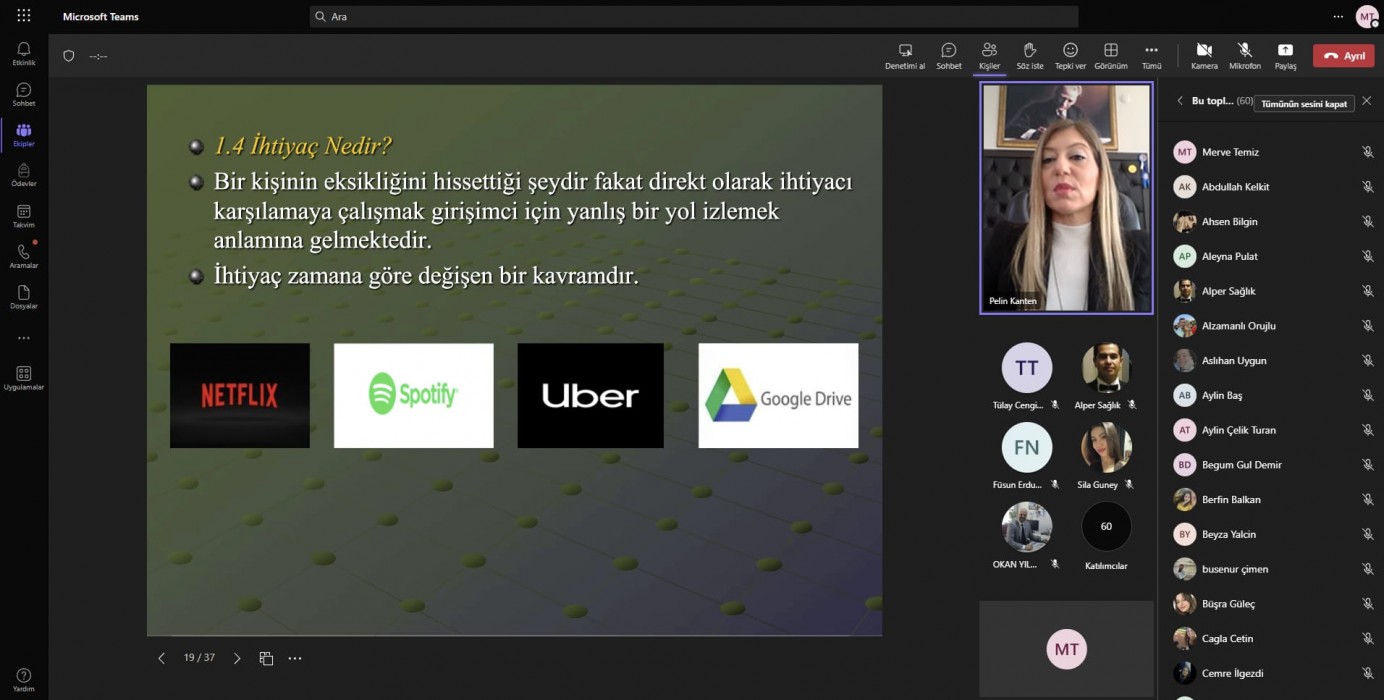Open slide grid view icon
Image resolution: width=1384 pixels, height=700 pixels.
click(266, 658)
